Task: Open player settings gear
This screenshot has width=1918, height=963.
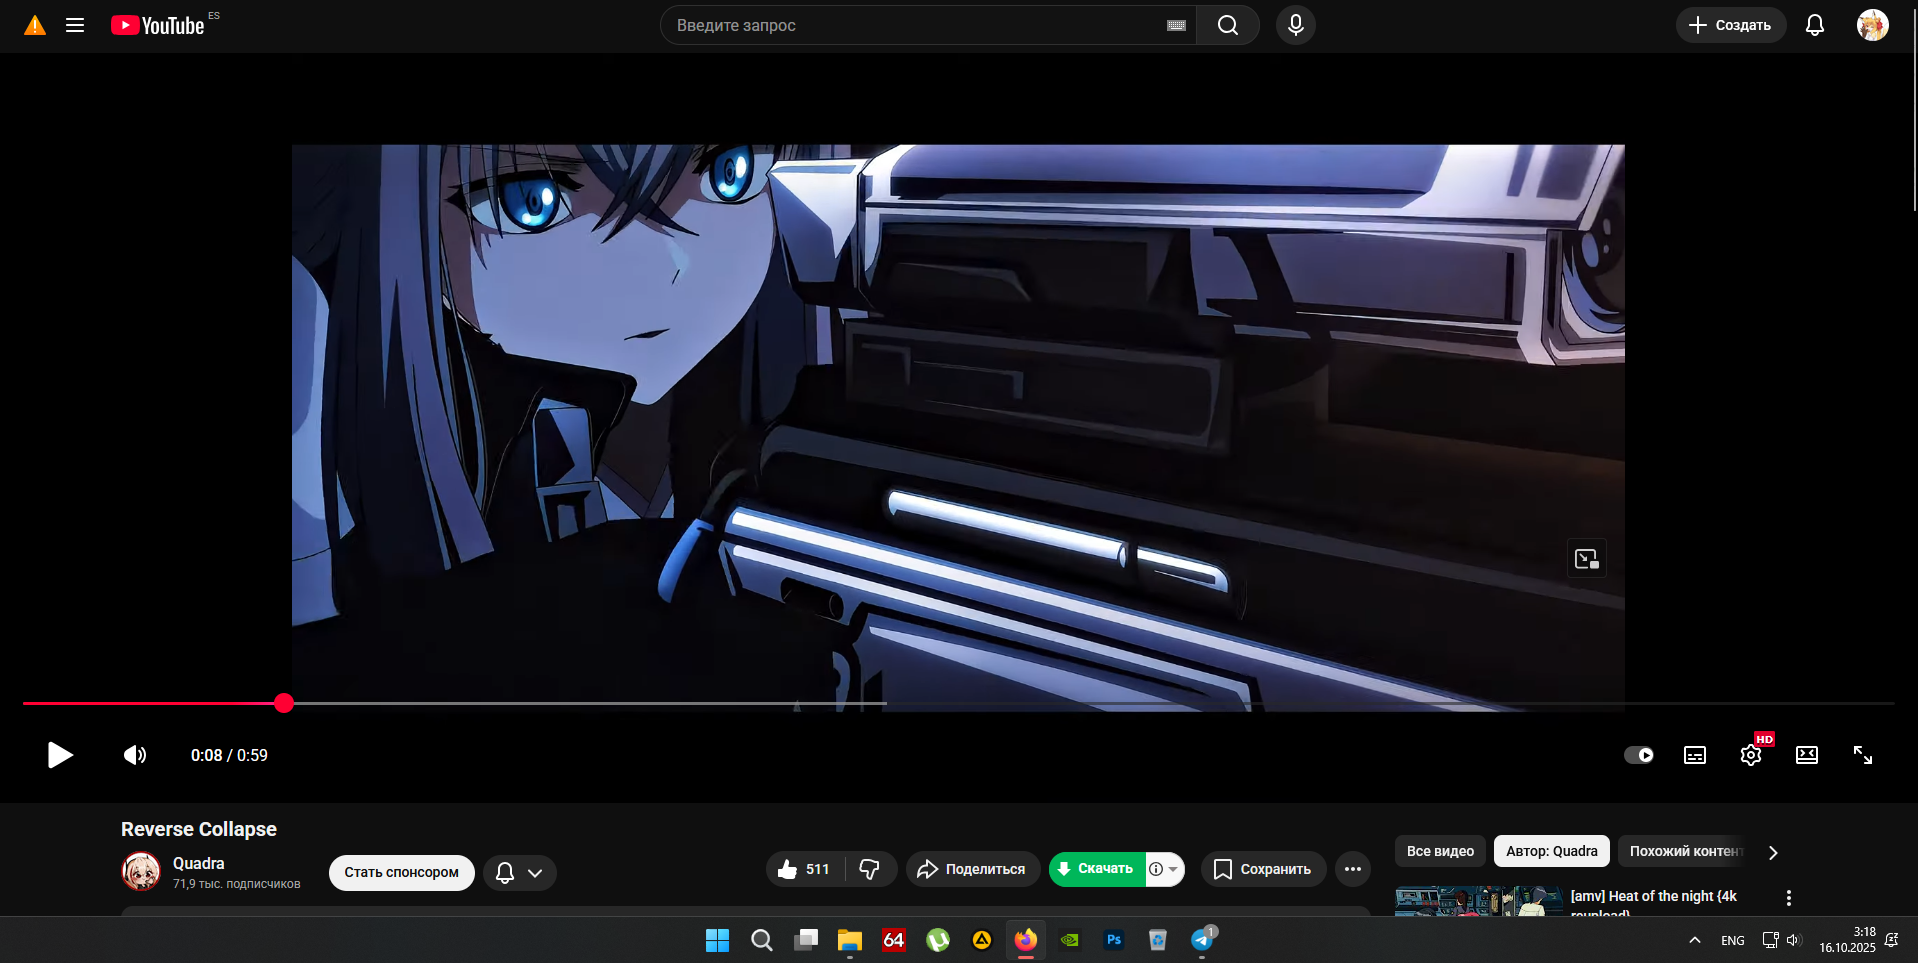Action: (x=1751, y=755)
